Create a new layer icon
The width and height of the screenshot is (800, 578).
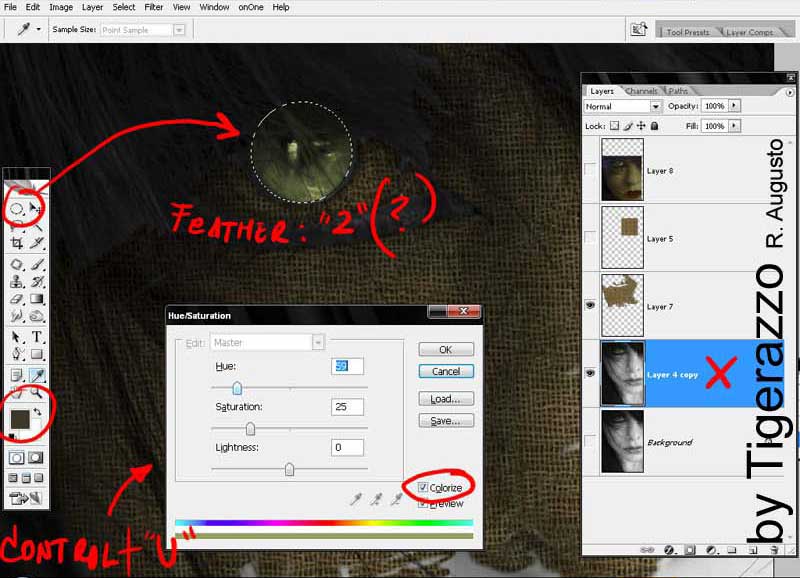753,550
